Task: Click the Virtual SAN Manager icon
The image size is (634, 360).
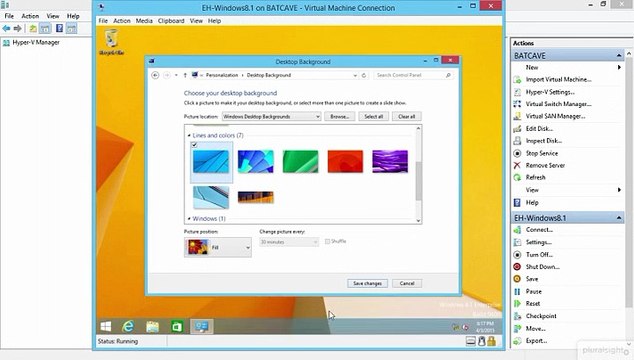Action: tap(517, 116)
